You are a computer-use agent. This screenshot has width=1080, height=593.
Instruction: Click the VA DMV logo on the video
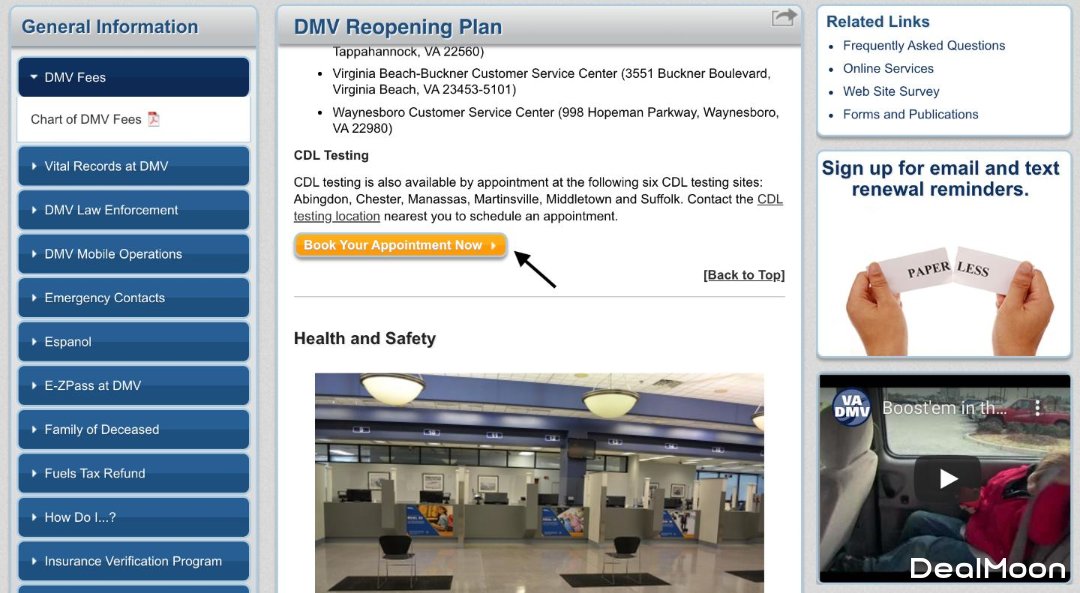coord(850,408)
